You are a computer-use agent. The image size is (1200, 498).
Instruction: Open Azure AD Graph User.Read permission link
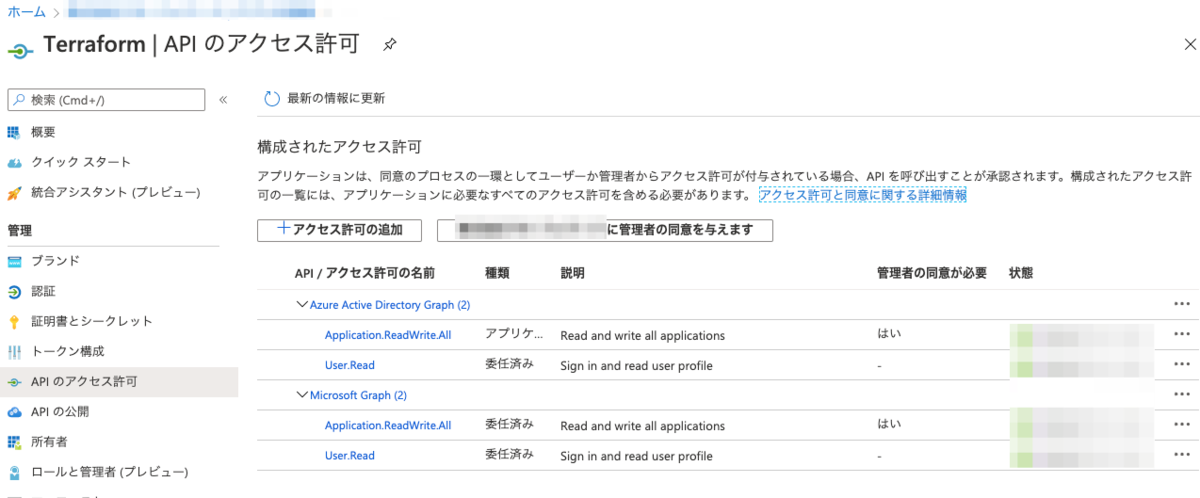[350, 365]
